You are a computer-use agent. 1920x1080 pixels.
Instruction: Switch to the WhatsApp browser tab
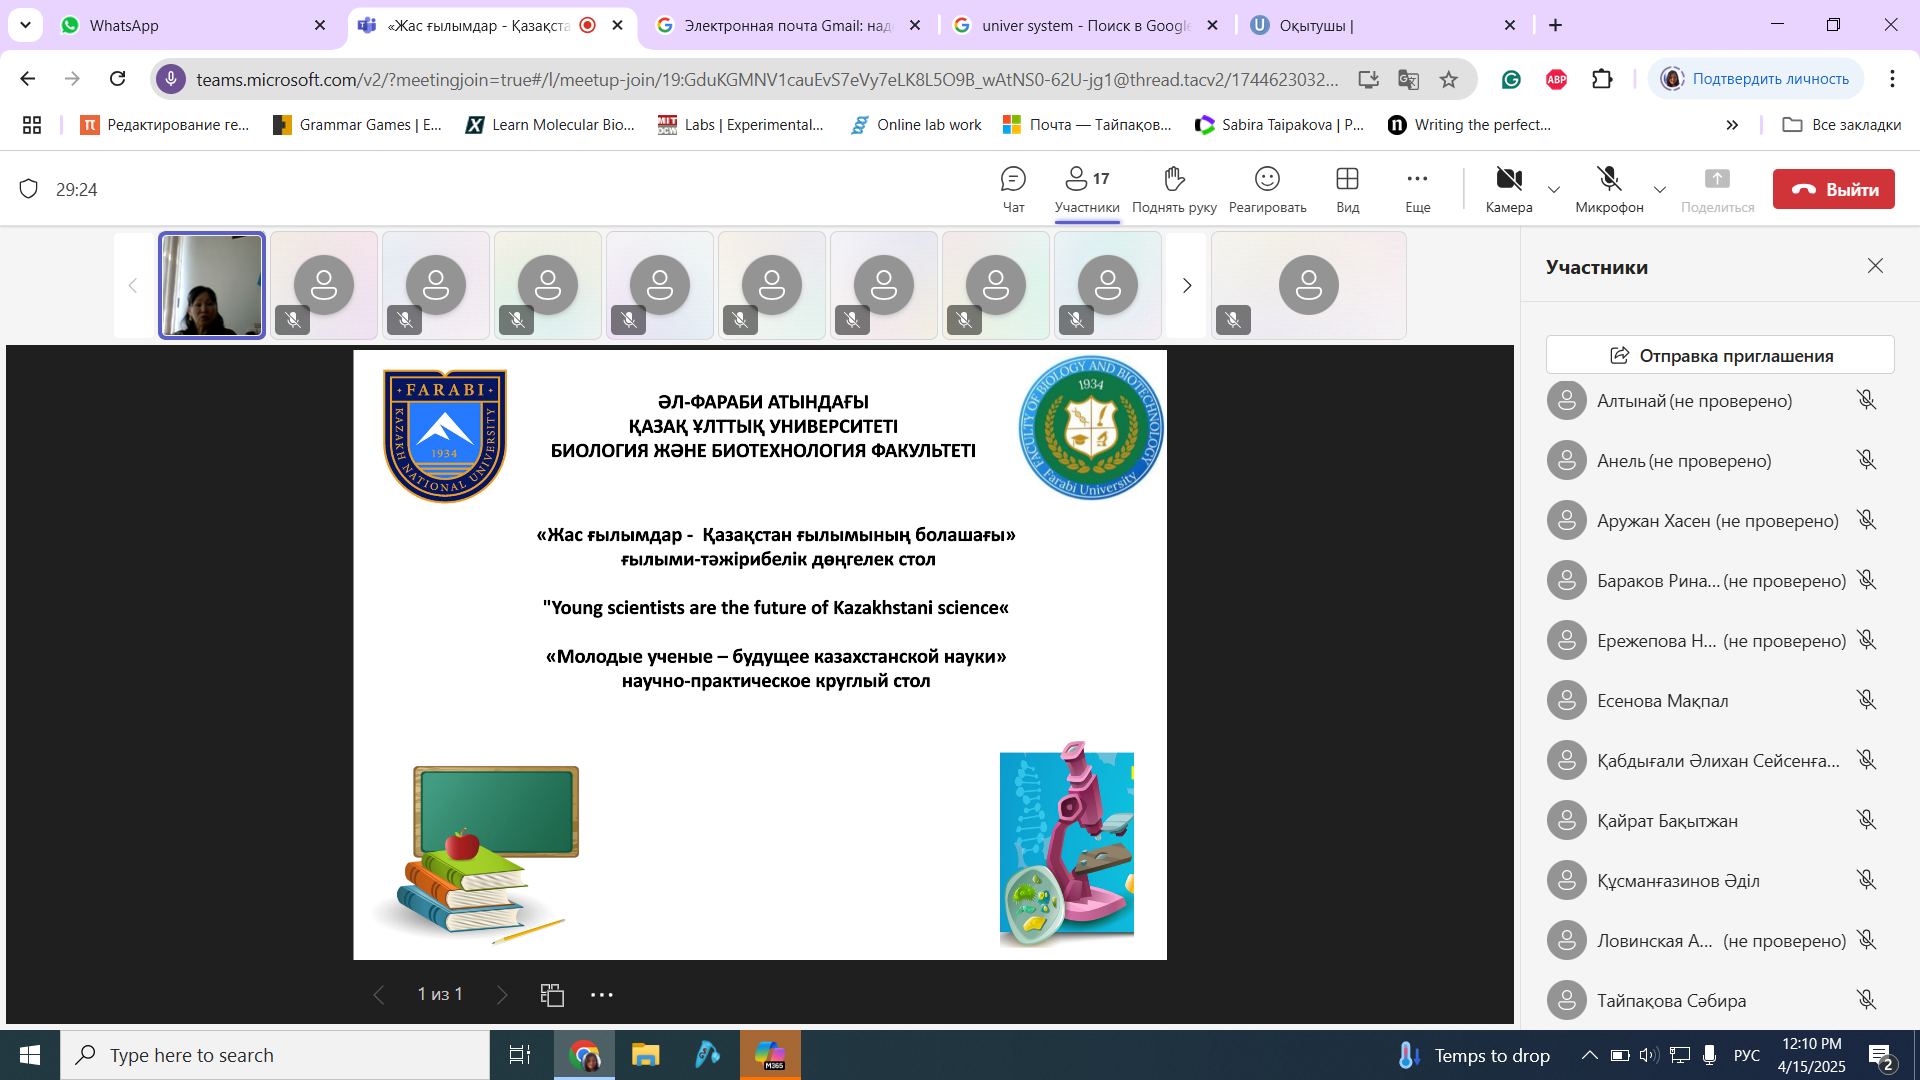[193, 25]
